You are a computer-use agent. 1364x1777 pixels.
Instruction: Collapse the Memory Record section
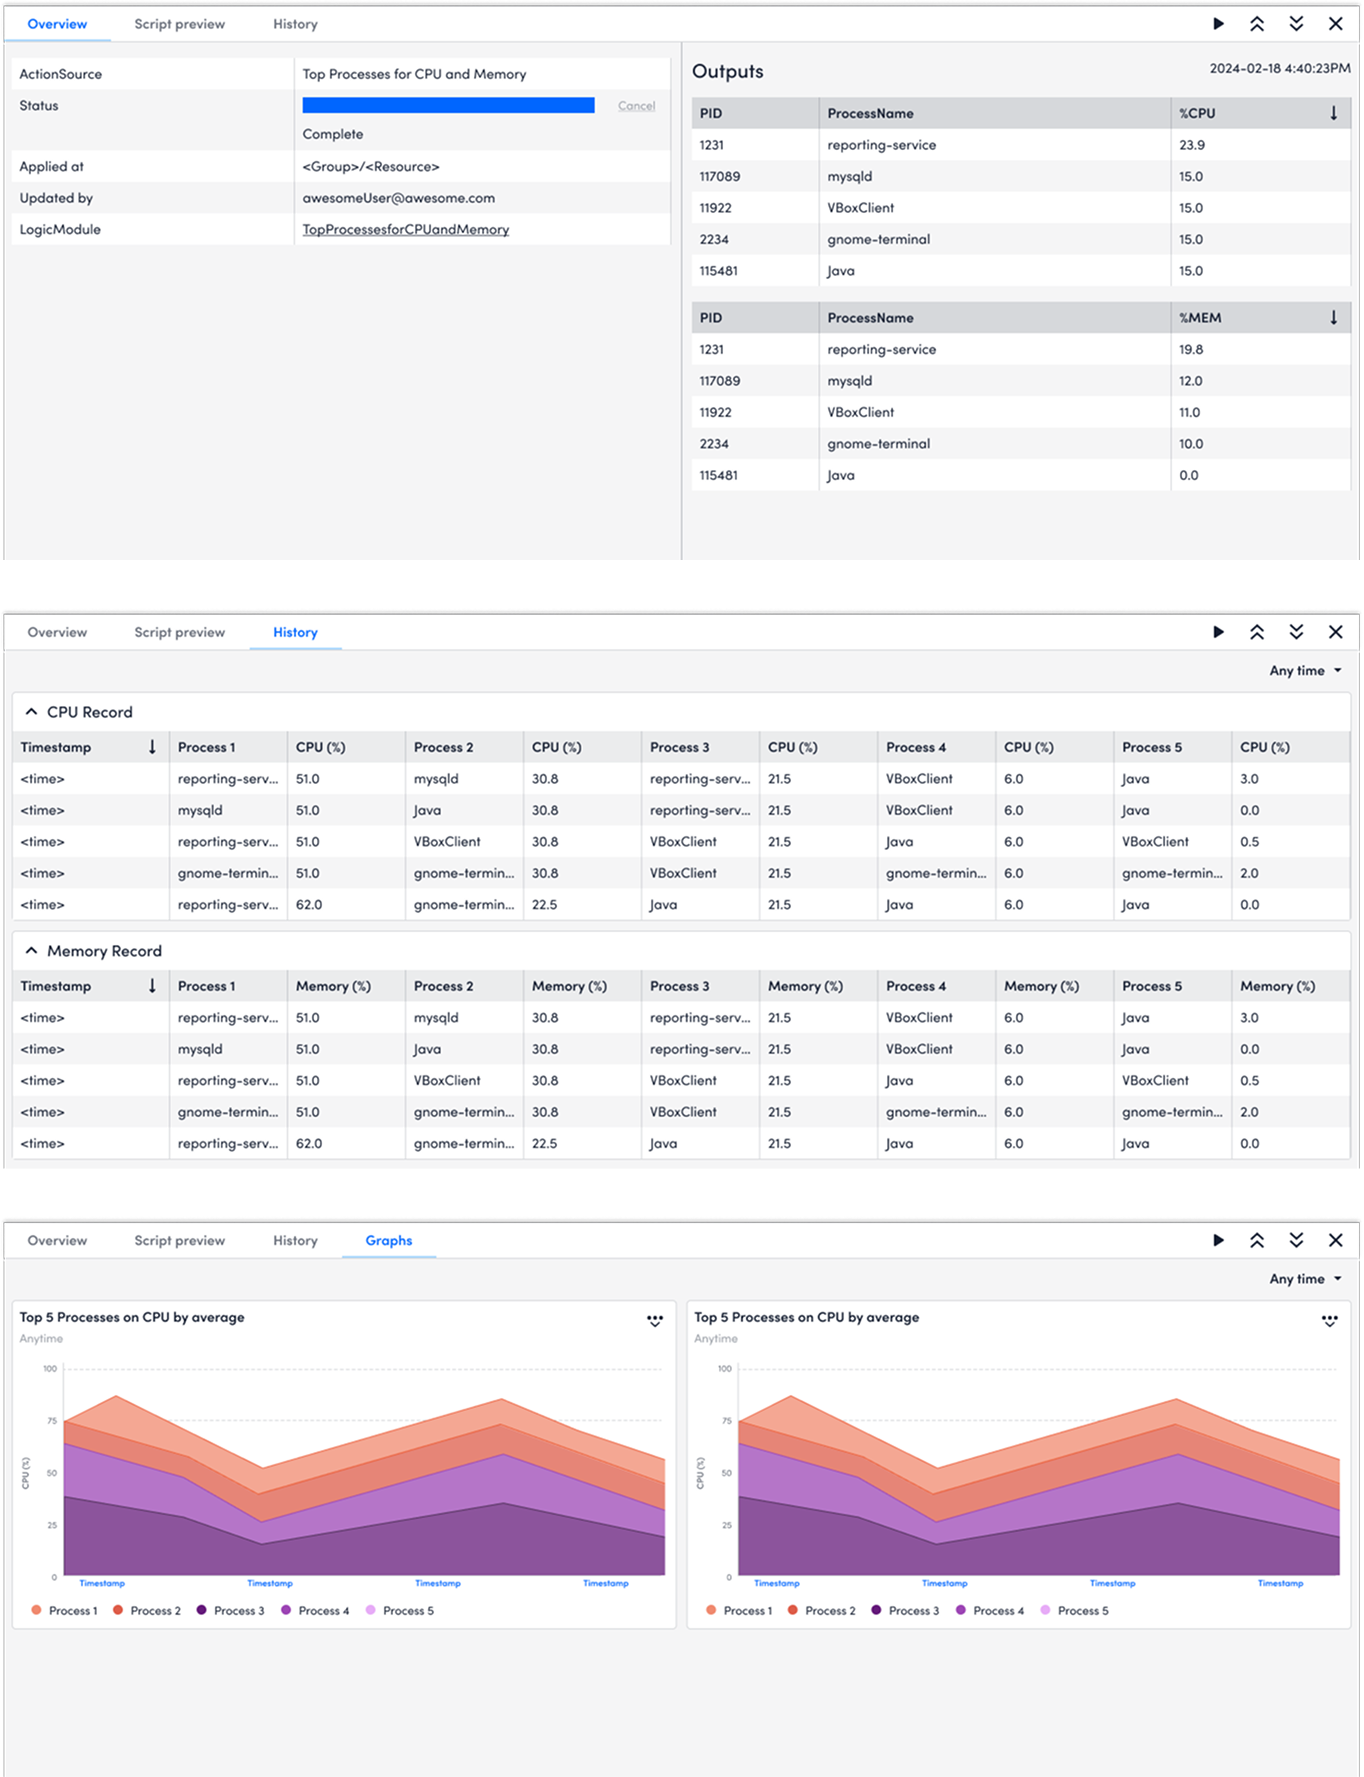point(31,950)
